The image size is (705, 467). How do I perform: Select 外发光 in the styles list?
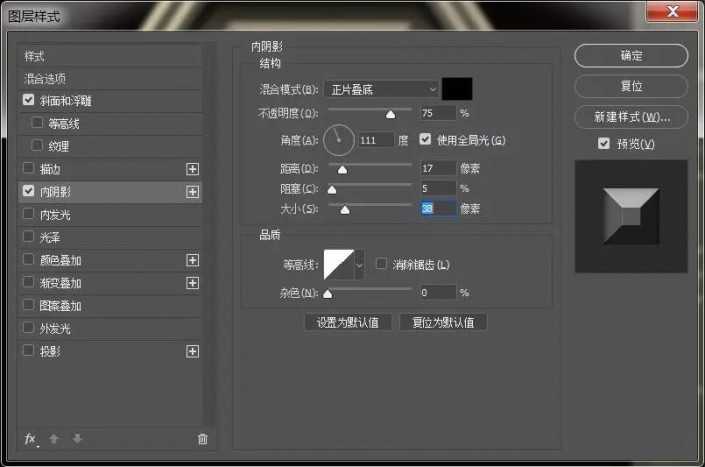pos(54,328)
